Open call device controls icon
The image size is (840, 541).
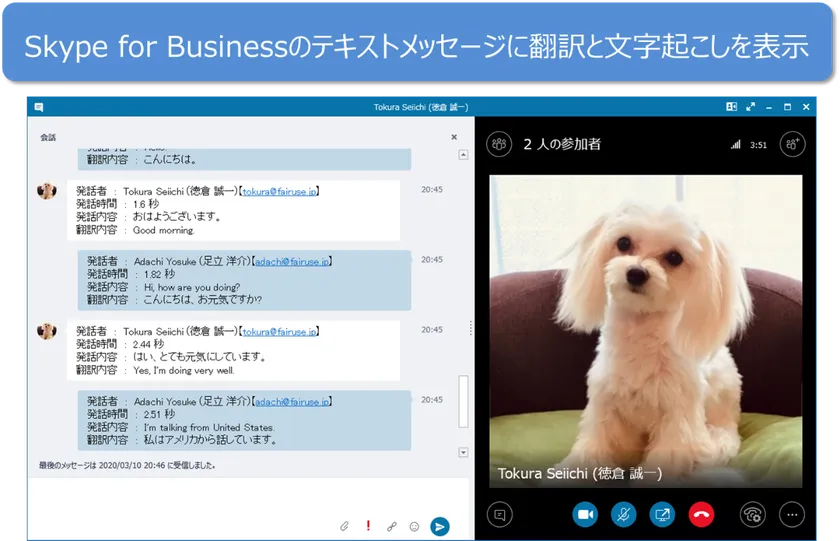pyautogui.click(x=753, y=515)
